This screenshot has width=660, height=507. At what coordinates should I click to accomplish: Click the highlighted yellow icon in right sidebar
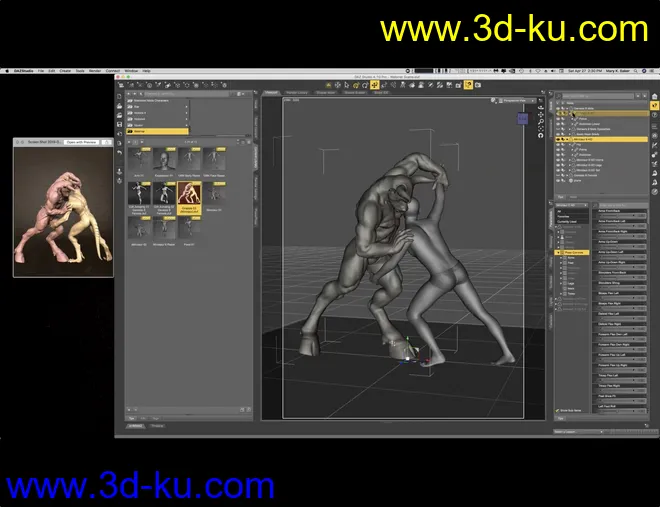tap(653, 104)
